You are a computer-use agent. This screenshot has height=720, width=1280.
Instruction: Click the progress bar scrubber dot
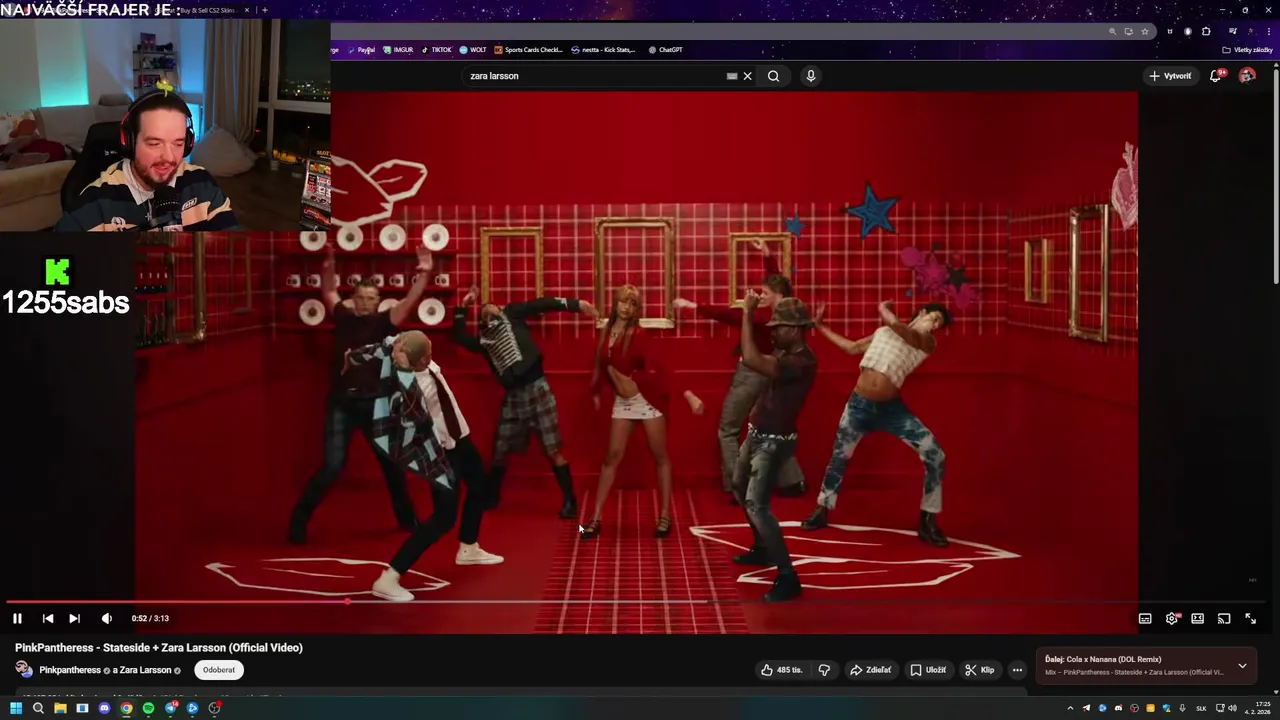pyautogui.click(x=347, y=602)
